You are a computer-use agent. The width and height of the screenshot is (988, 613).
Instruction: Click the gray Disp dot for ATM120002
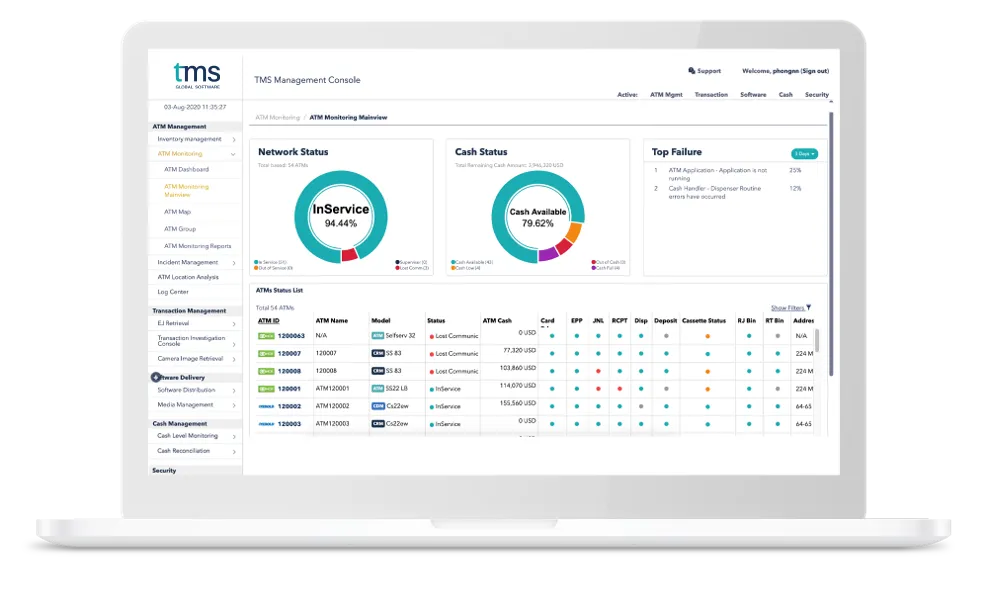point(641,404)
